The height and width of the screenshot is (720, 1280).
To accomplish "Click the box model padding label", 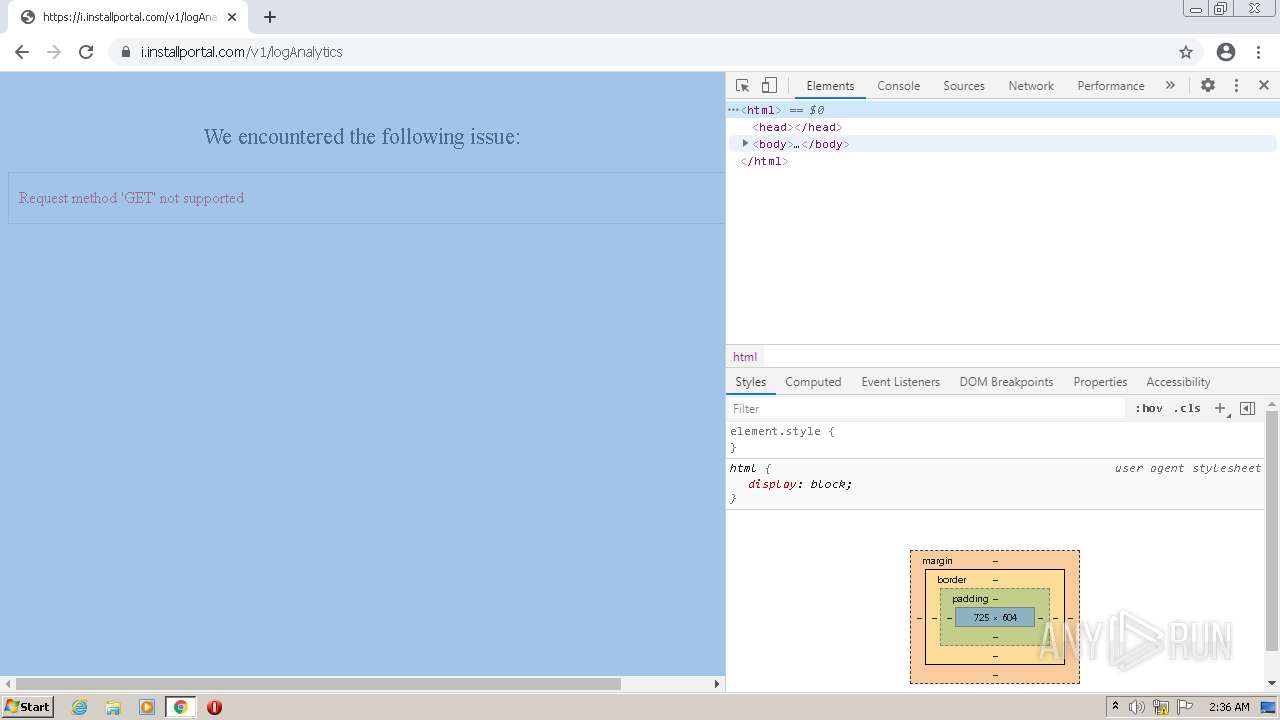I will click(970, 599).
